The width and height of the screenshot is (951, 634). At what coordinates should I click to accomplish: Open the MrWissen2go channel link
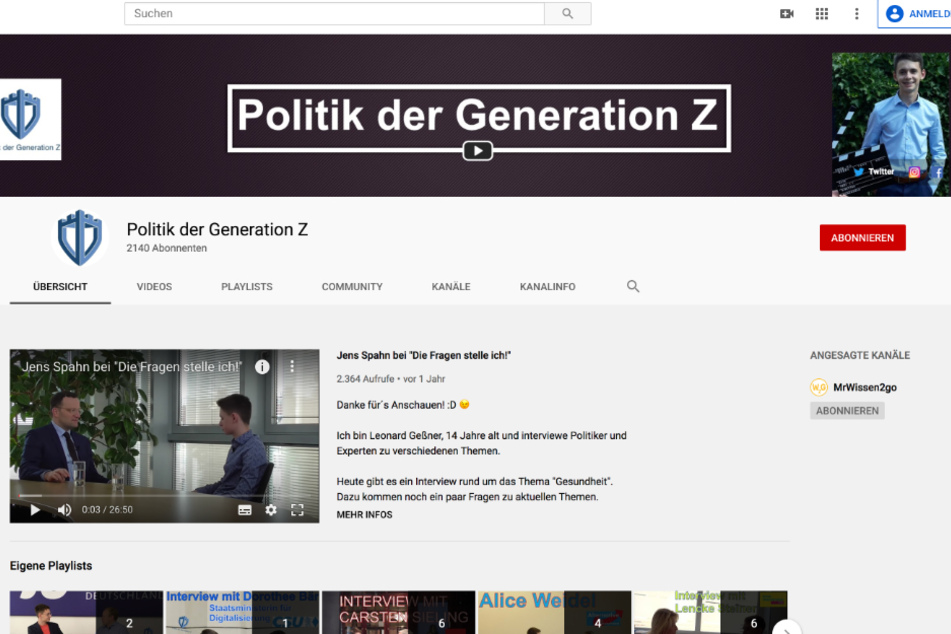click(865, 387)
